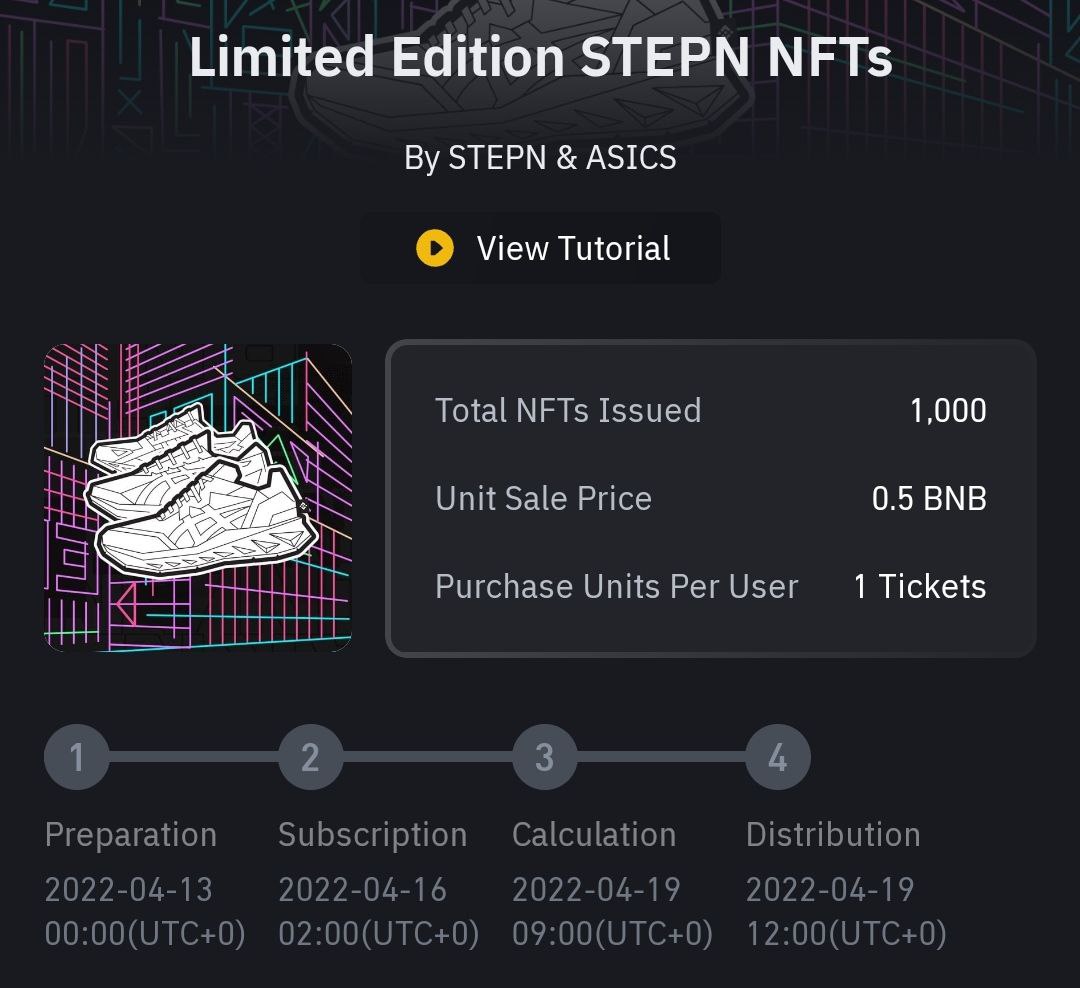Open the View Tutorial button
The width and height of the screenshot is (1080, 988).
tap(540, 248)
